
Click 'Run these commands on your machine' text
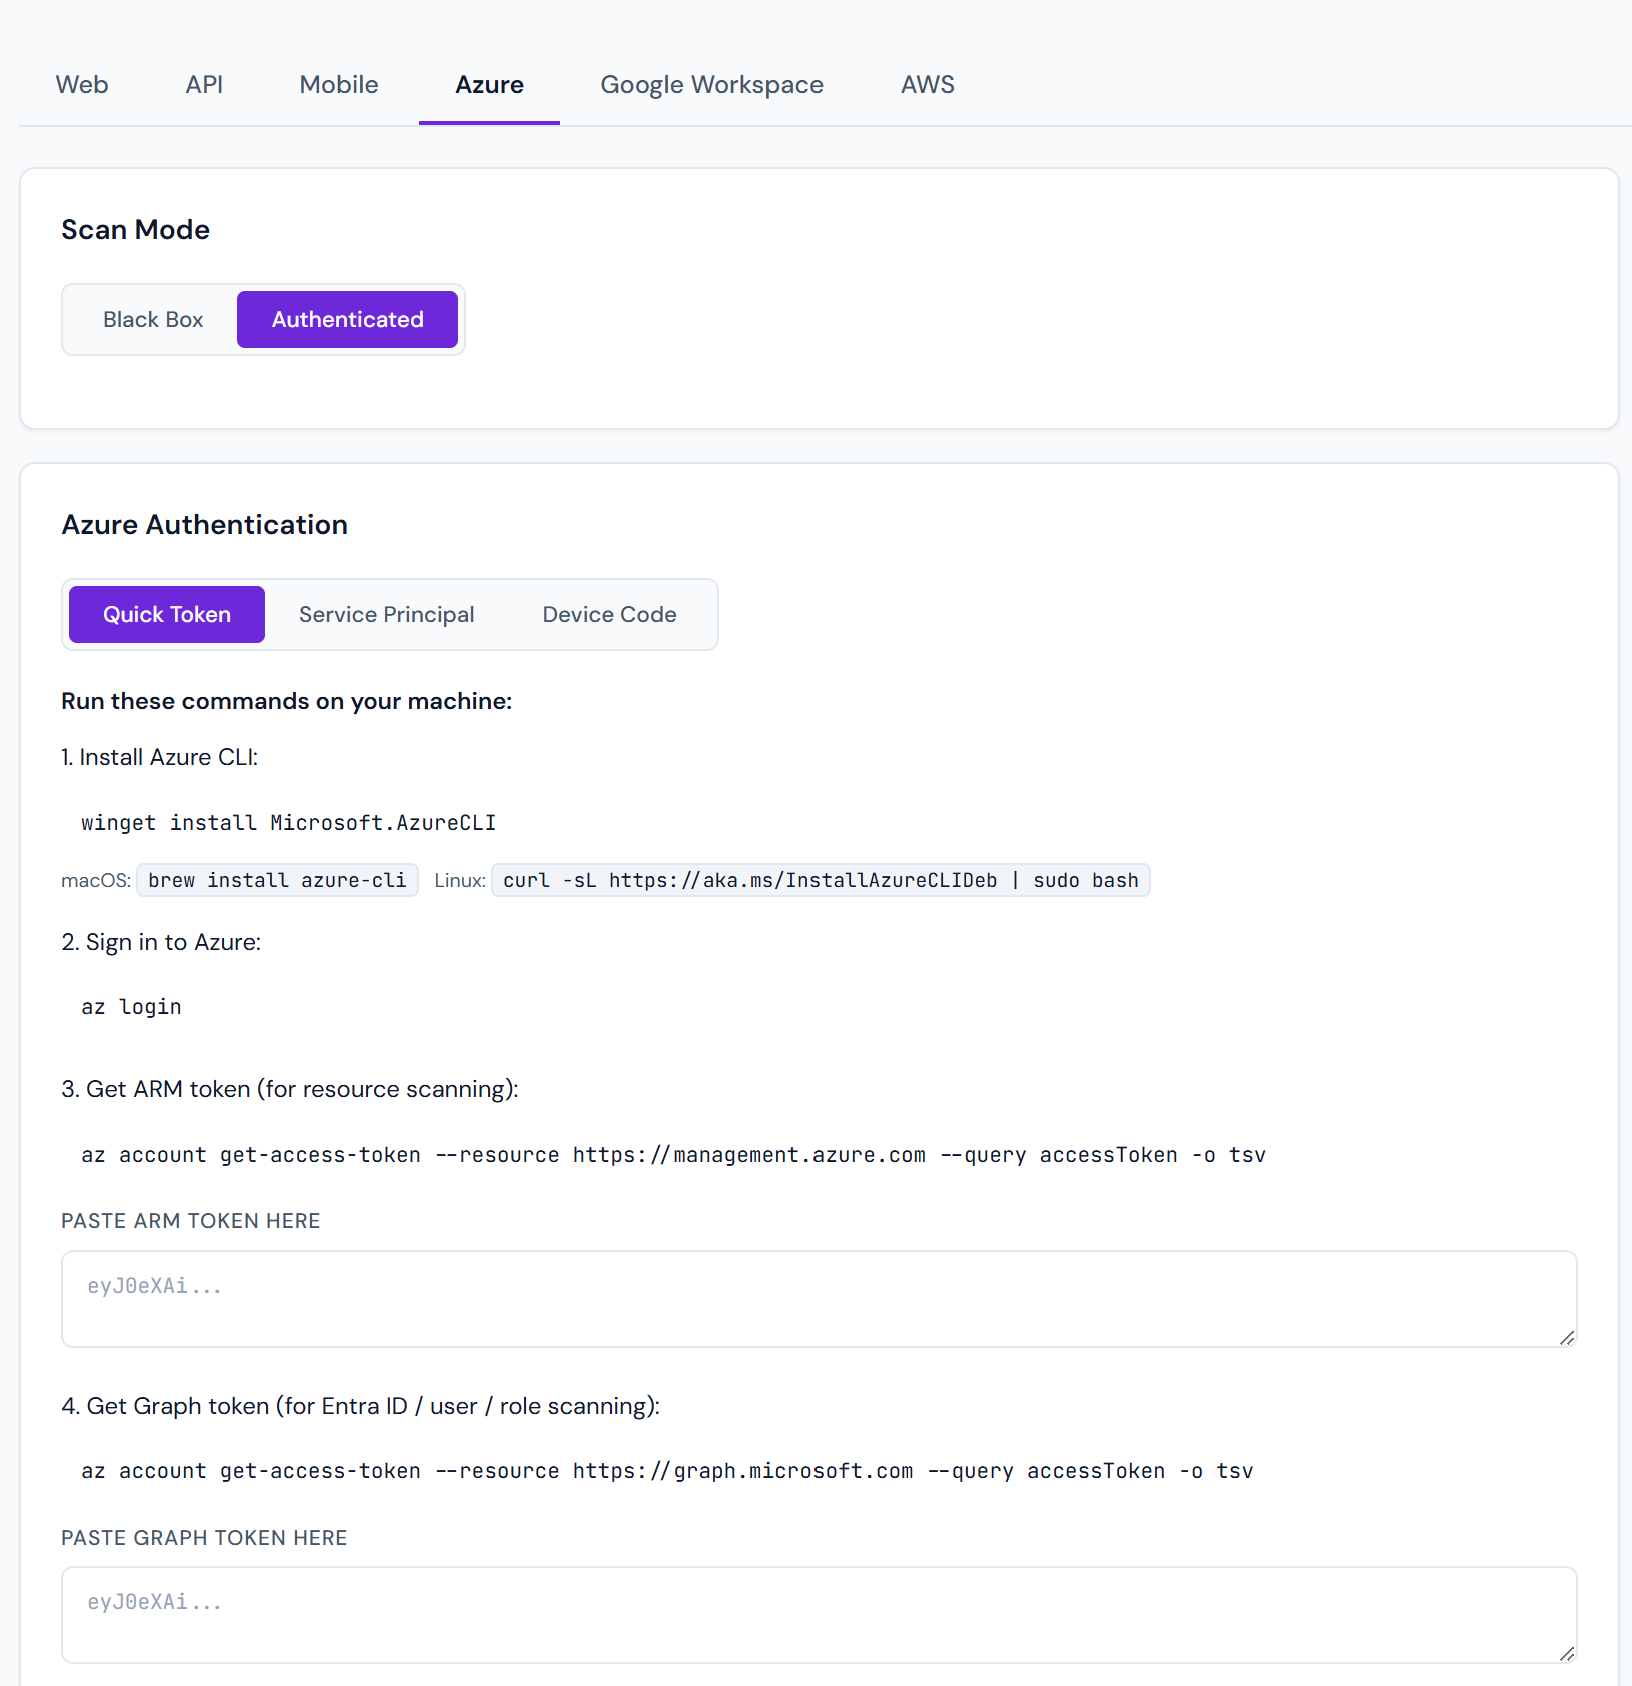(x=287, y=701)
